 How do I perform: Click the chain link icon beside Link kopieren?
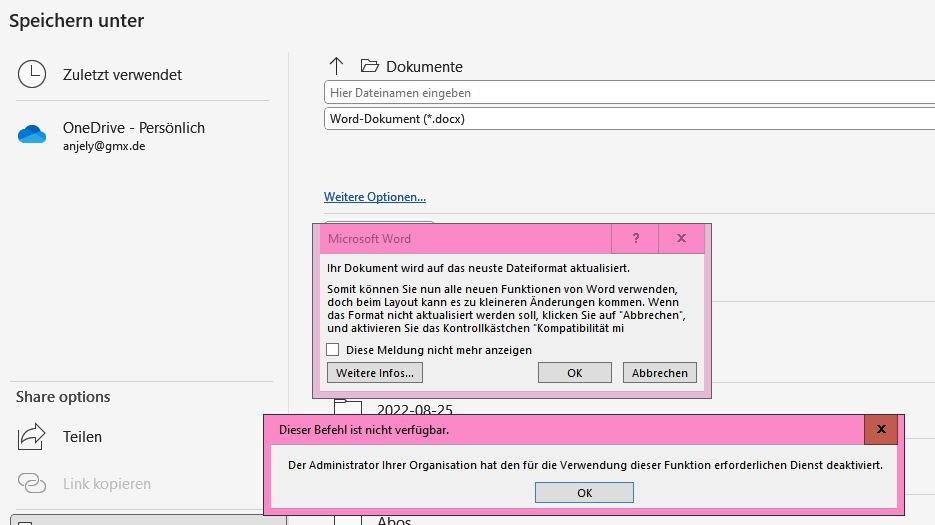(x=32, y=483)
